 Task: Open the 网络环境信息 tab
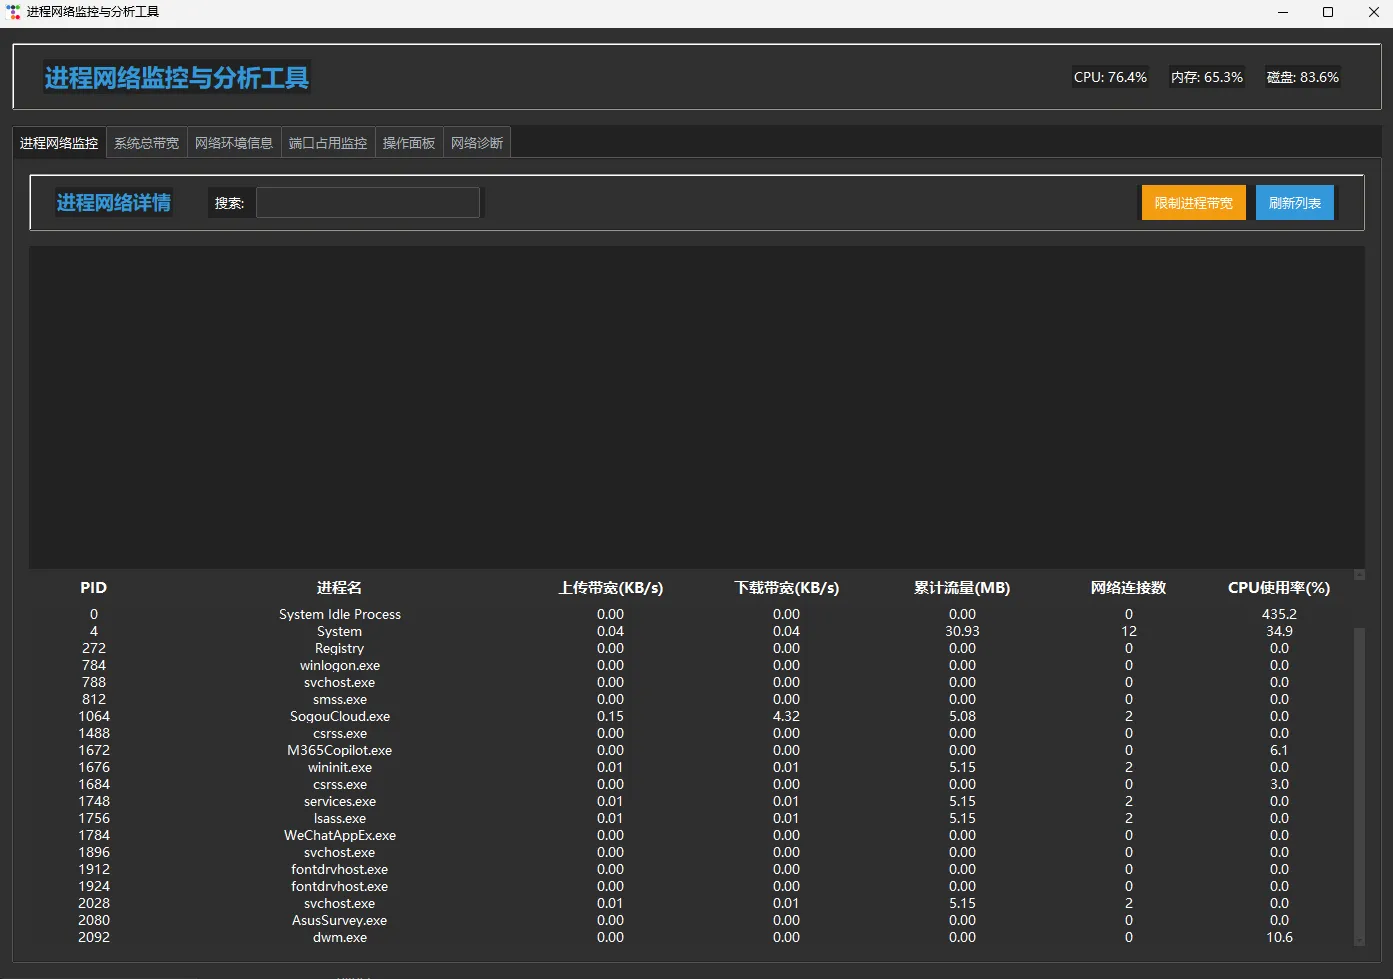(234, 143)
